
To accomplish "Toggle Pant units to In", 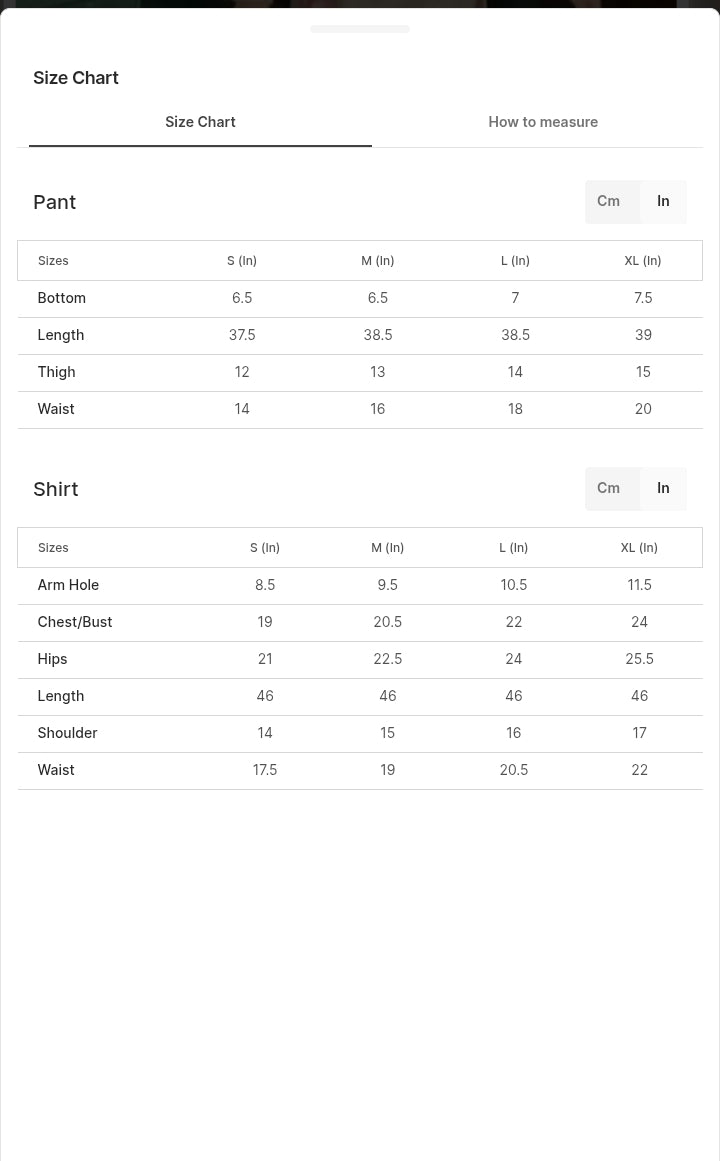I will tap(663, 201).
